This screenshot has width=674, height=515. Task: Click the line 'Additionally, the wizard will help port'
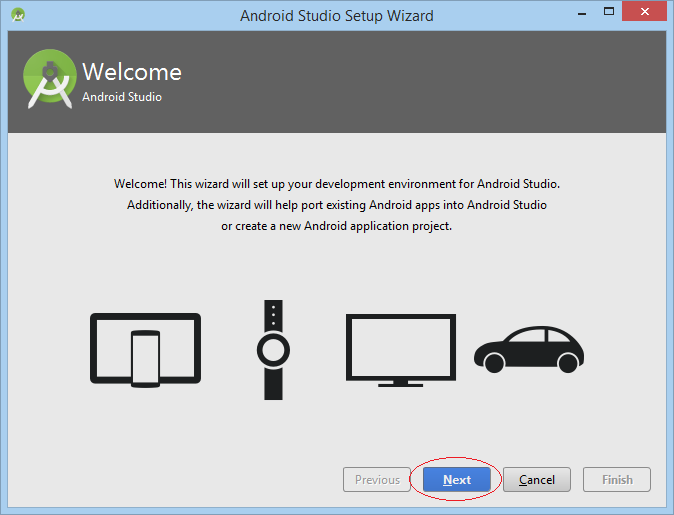click(x=337, y=205)
